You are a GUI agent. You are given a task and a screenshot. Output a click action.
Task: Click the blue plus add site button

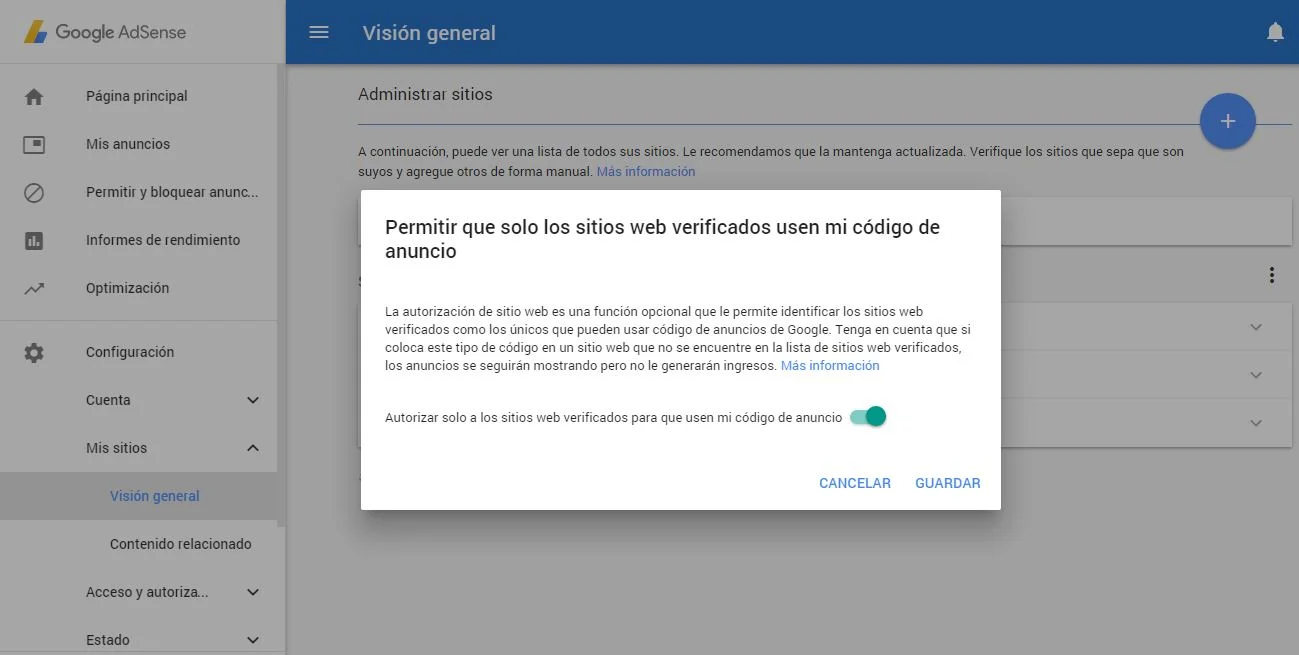(x=1227, y=122)
